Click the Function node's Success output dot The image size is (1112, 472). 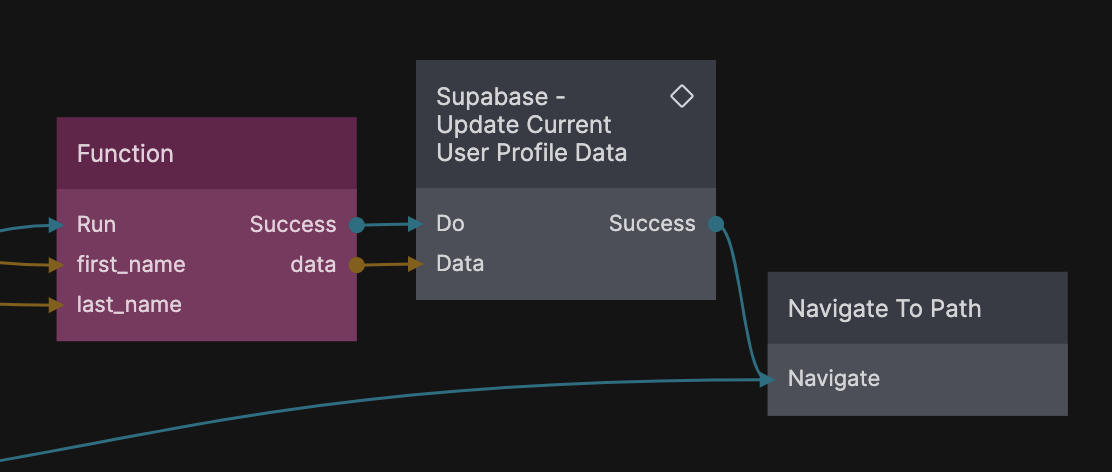point(356,225)
